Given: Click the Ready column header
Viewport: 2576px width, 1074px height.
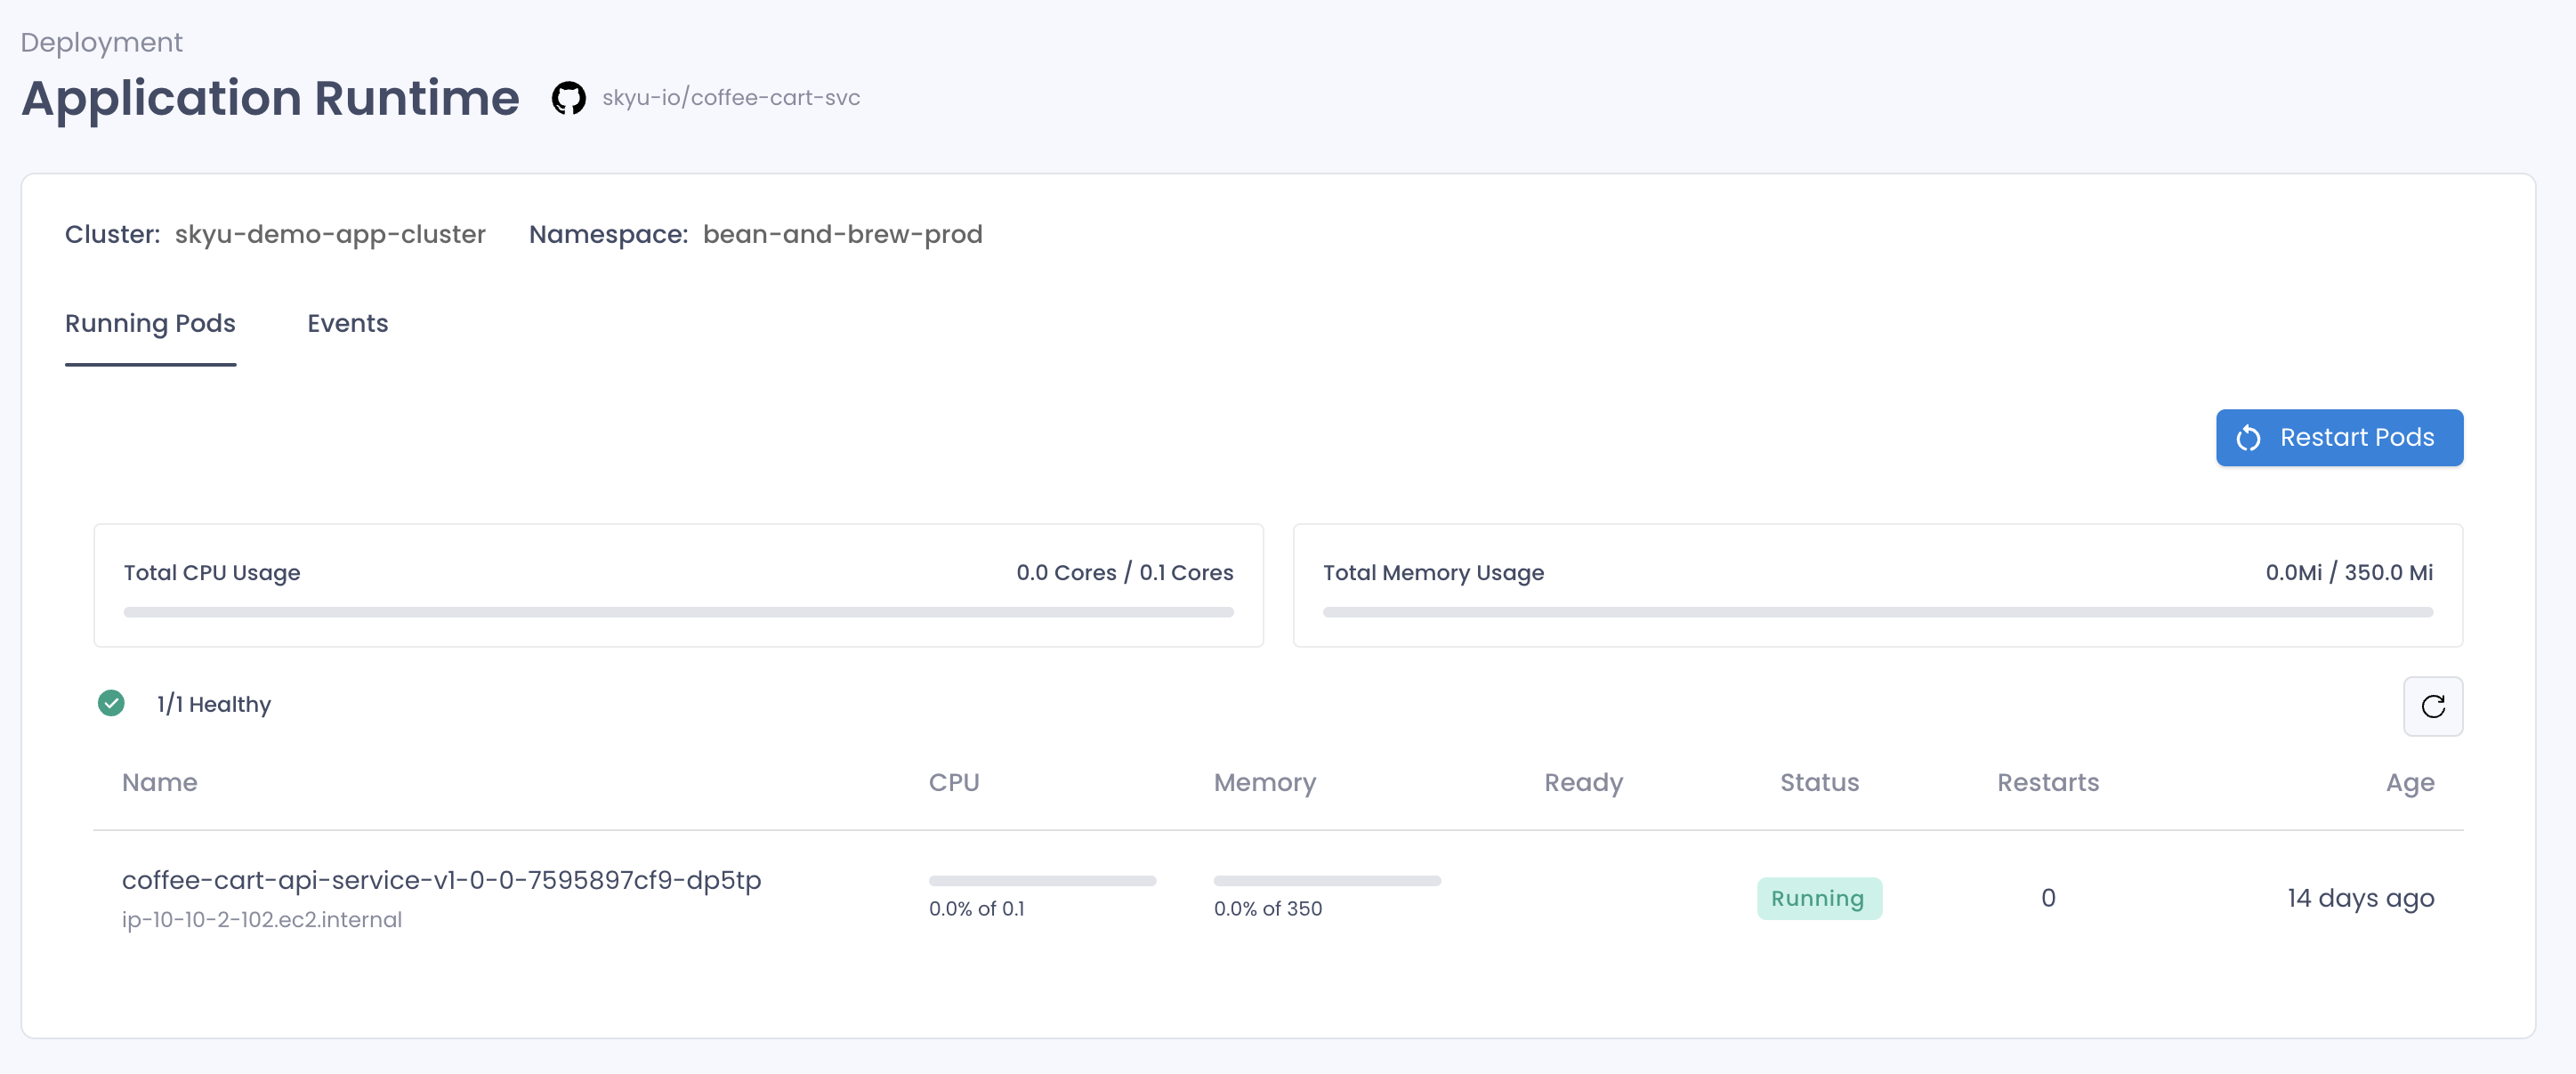Looking at the screenshot, I should point(1583,782).
